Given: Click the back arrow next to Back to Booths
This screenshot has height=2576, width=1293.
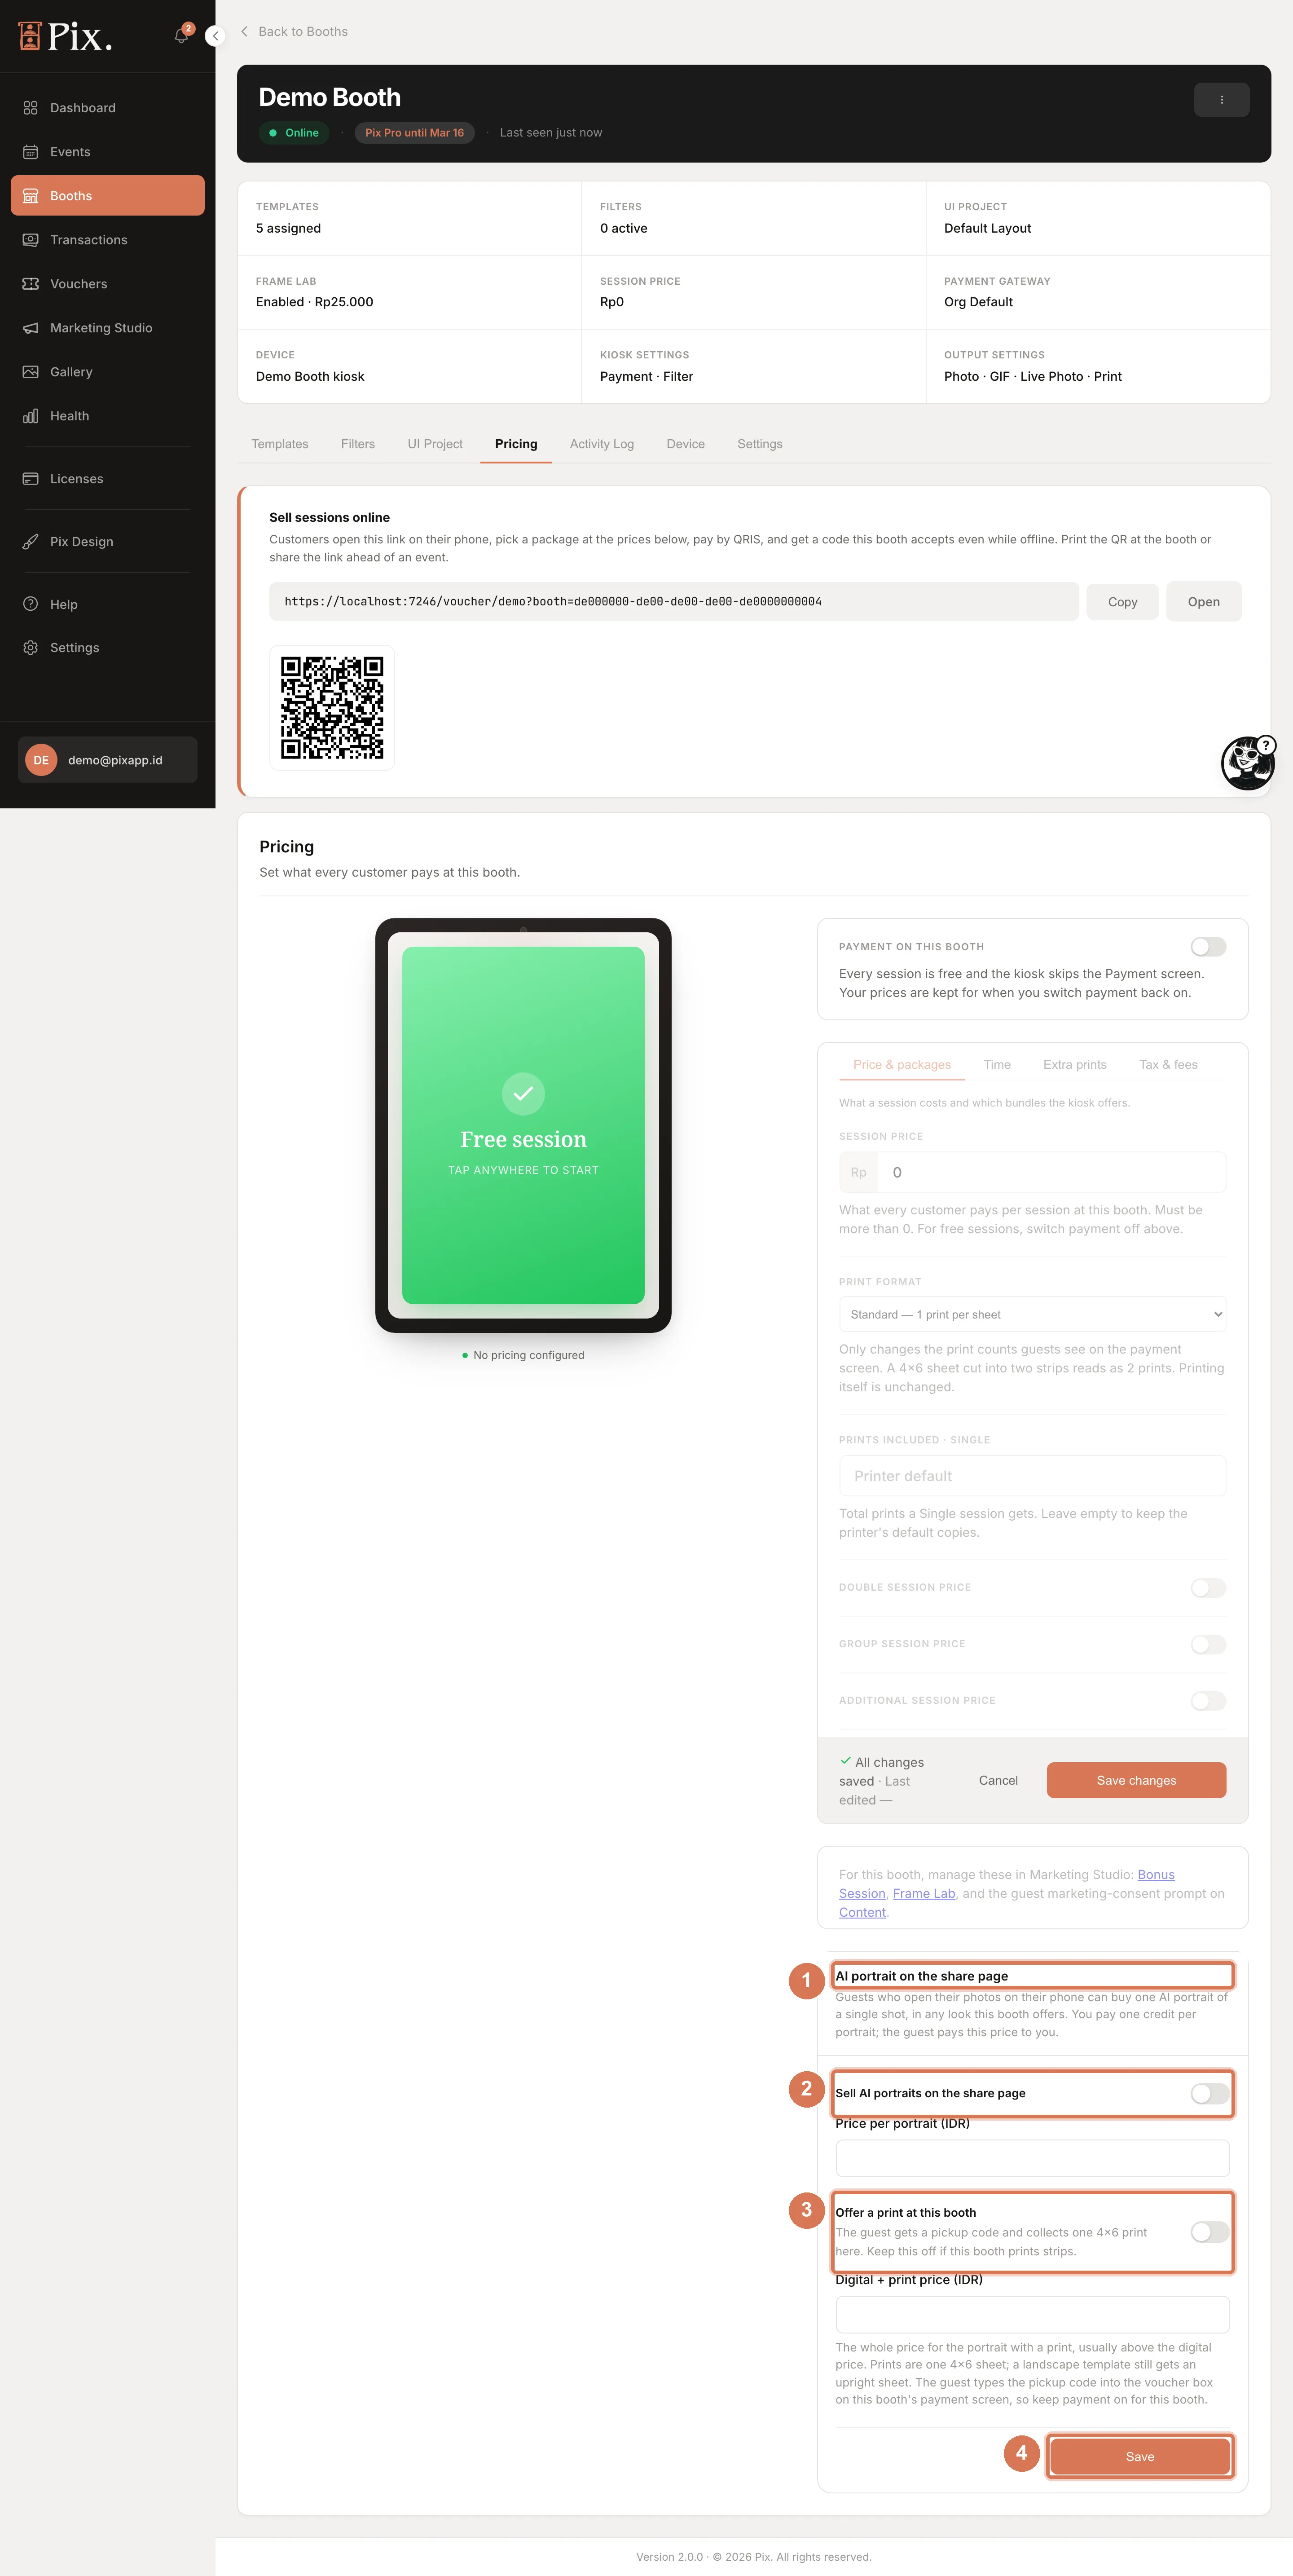Looking at the screenshot, I should coord(244,32).
